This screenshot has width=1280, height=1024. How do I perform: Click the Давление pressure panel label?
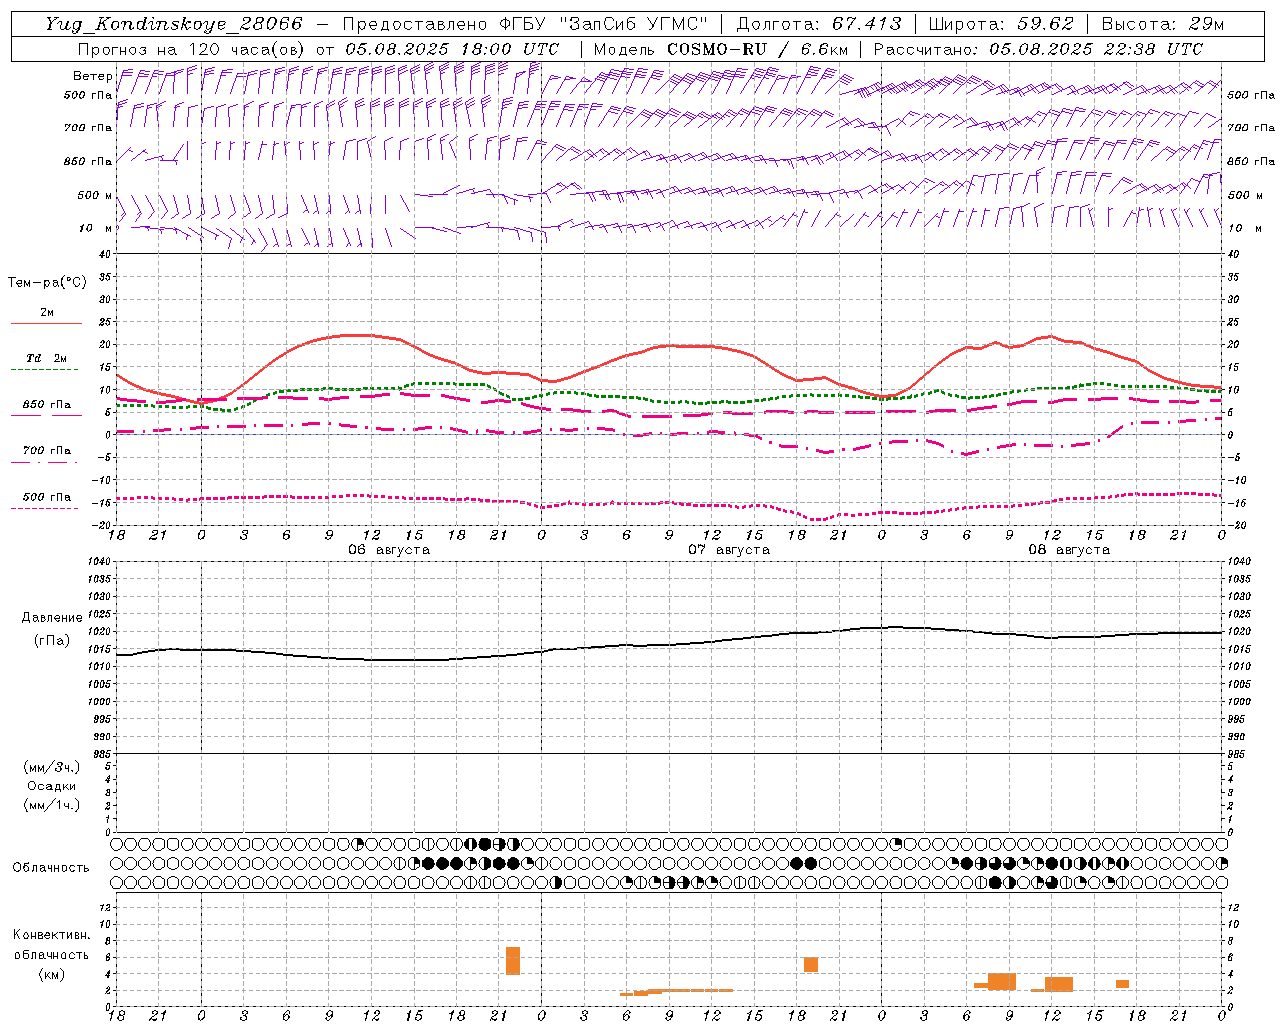click(x=52, y=618)
